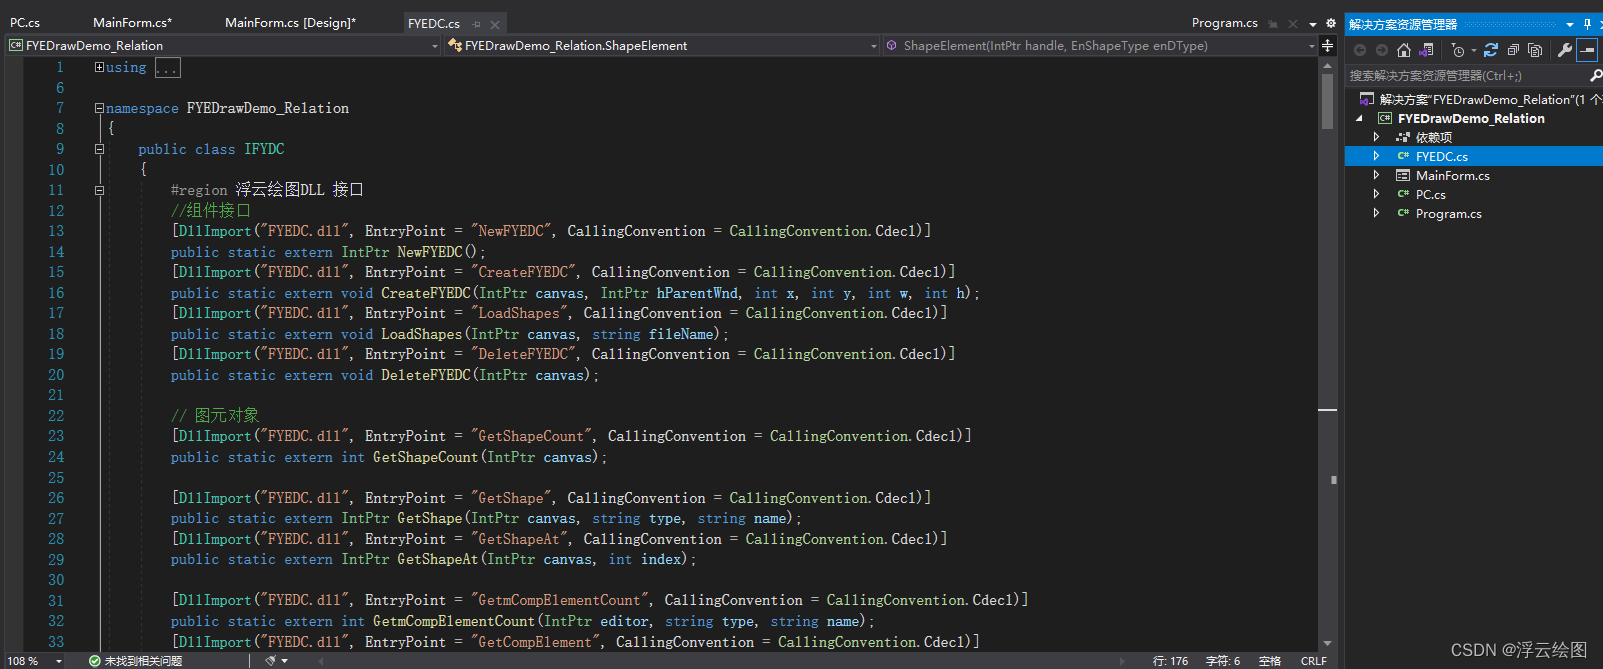Switch to MainForm.cs [Design]* tab

[x=290, y=22]
